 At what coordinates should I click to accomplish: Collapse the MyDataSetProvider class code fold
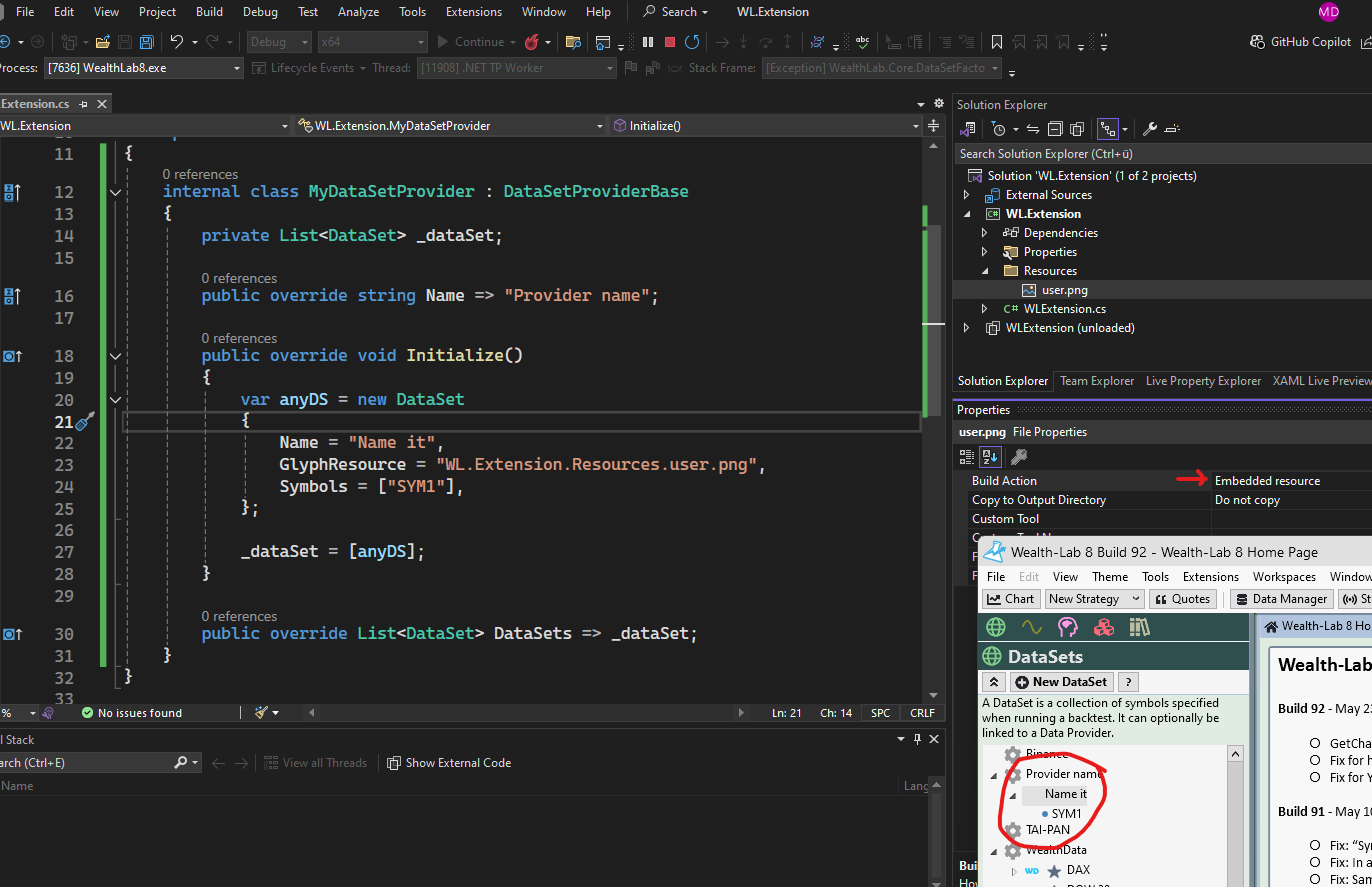[x=116, y=192]
